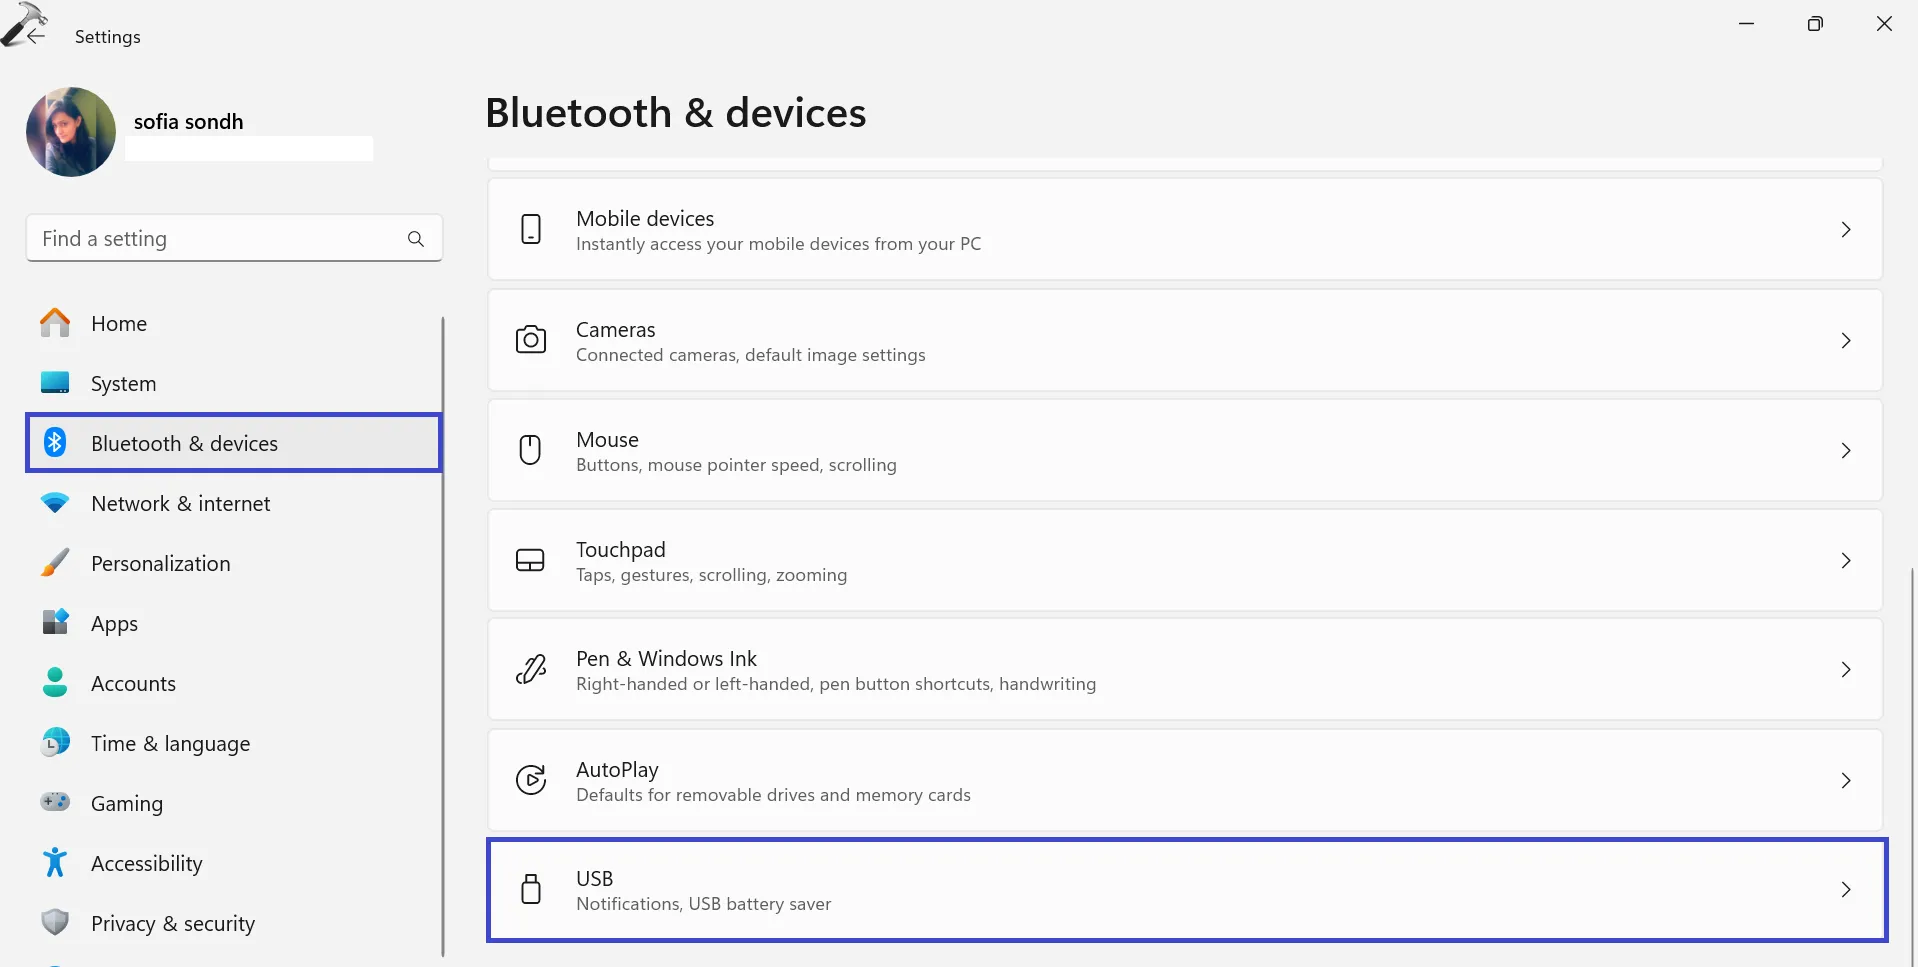
Task: Open the Mobile devices phone icon
Action: coord(530,229)
